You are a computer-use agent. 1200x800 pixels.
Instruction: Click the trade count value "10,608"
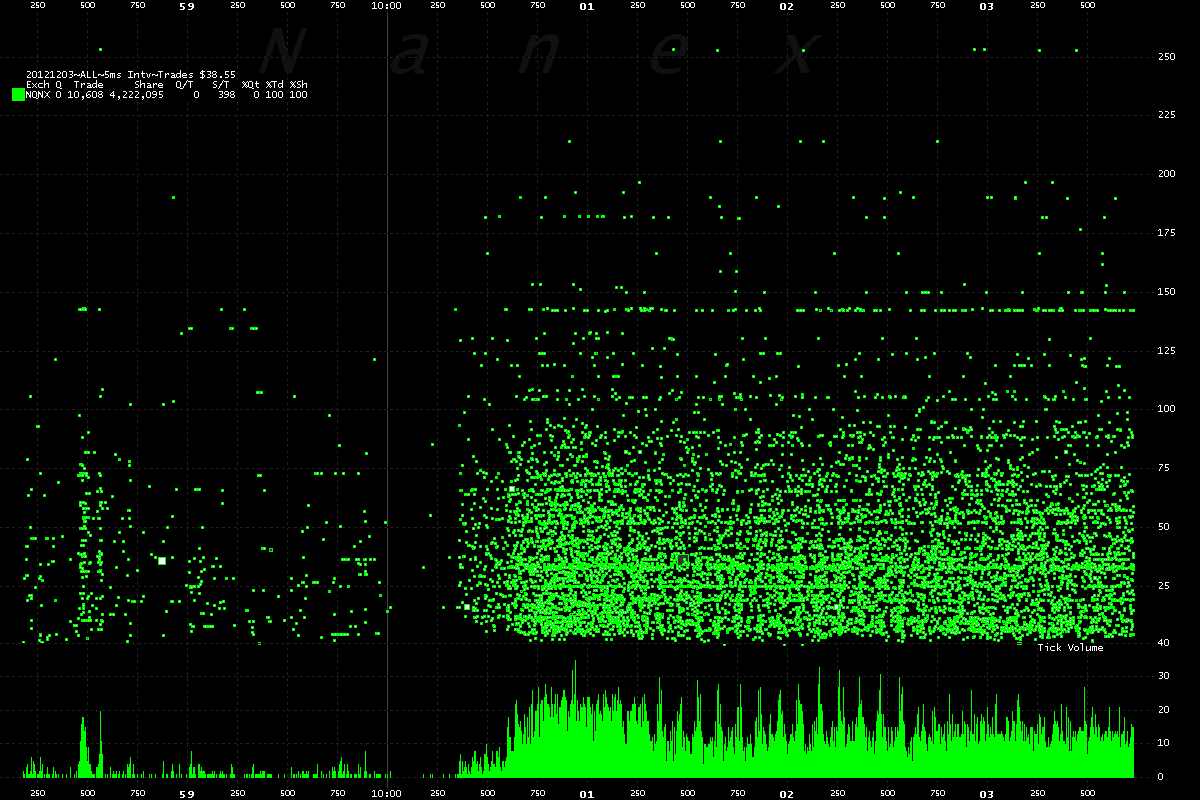tap(86, 94)
